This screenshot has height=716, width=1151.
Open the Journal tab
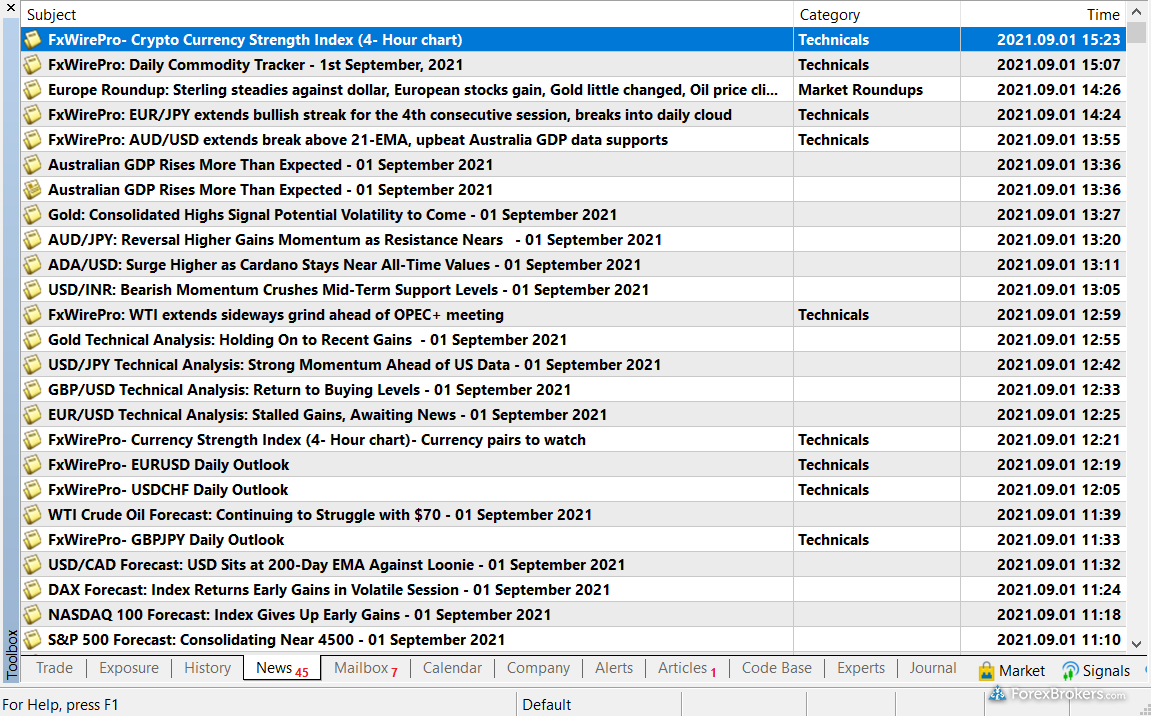(933, 668)
